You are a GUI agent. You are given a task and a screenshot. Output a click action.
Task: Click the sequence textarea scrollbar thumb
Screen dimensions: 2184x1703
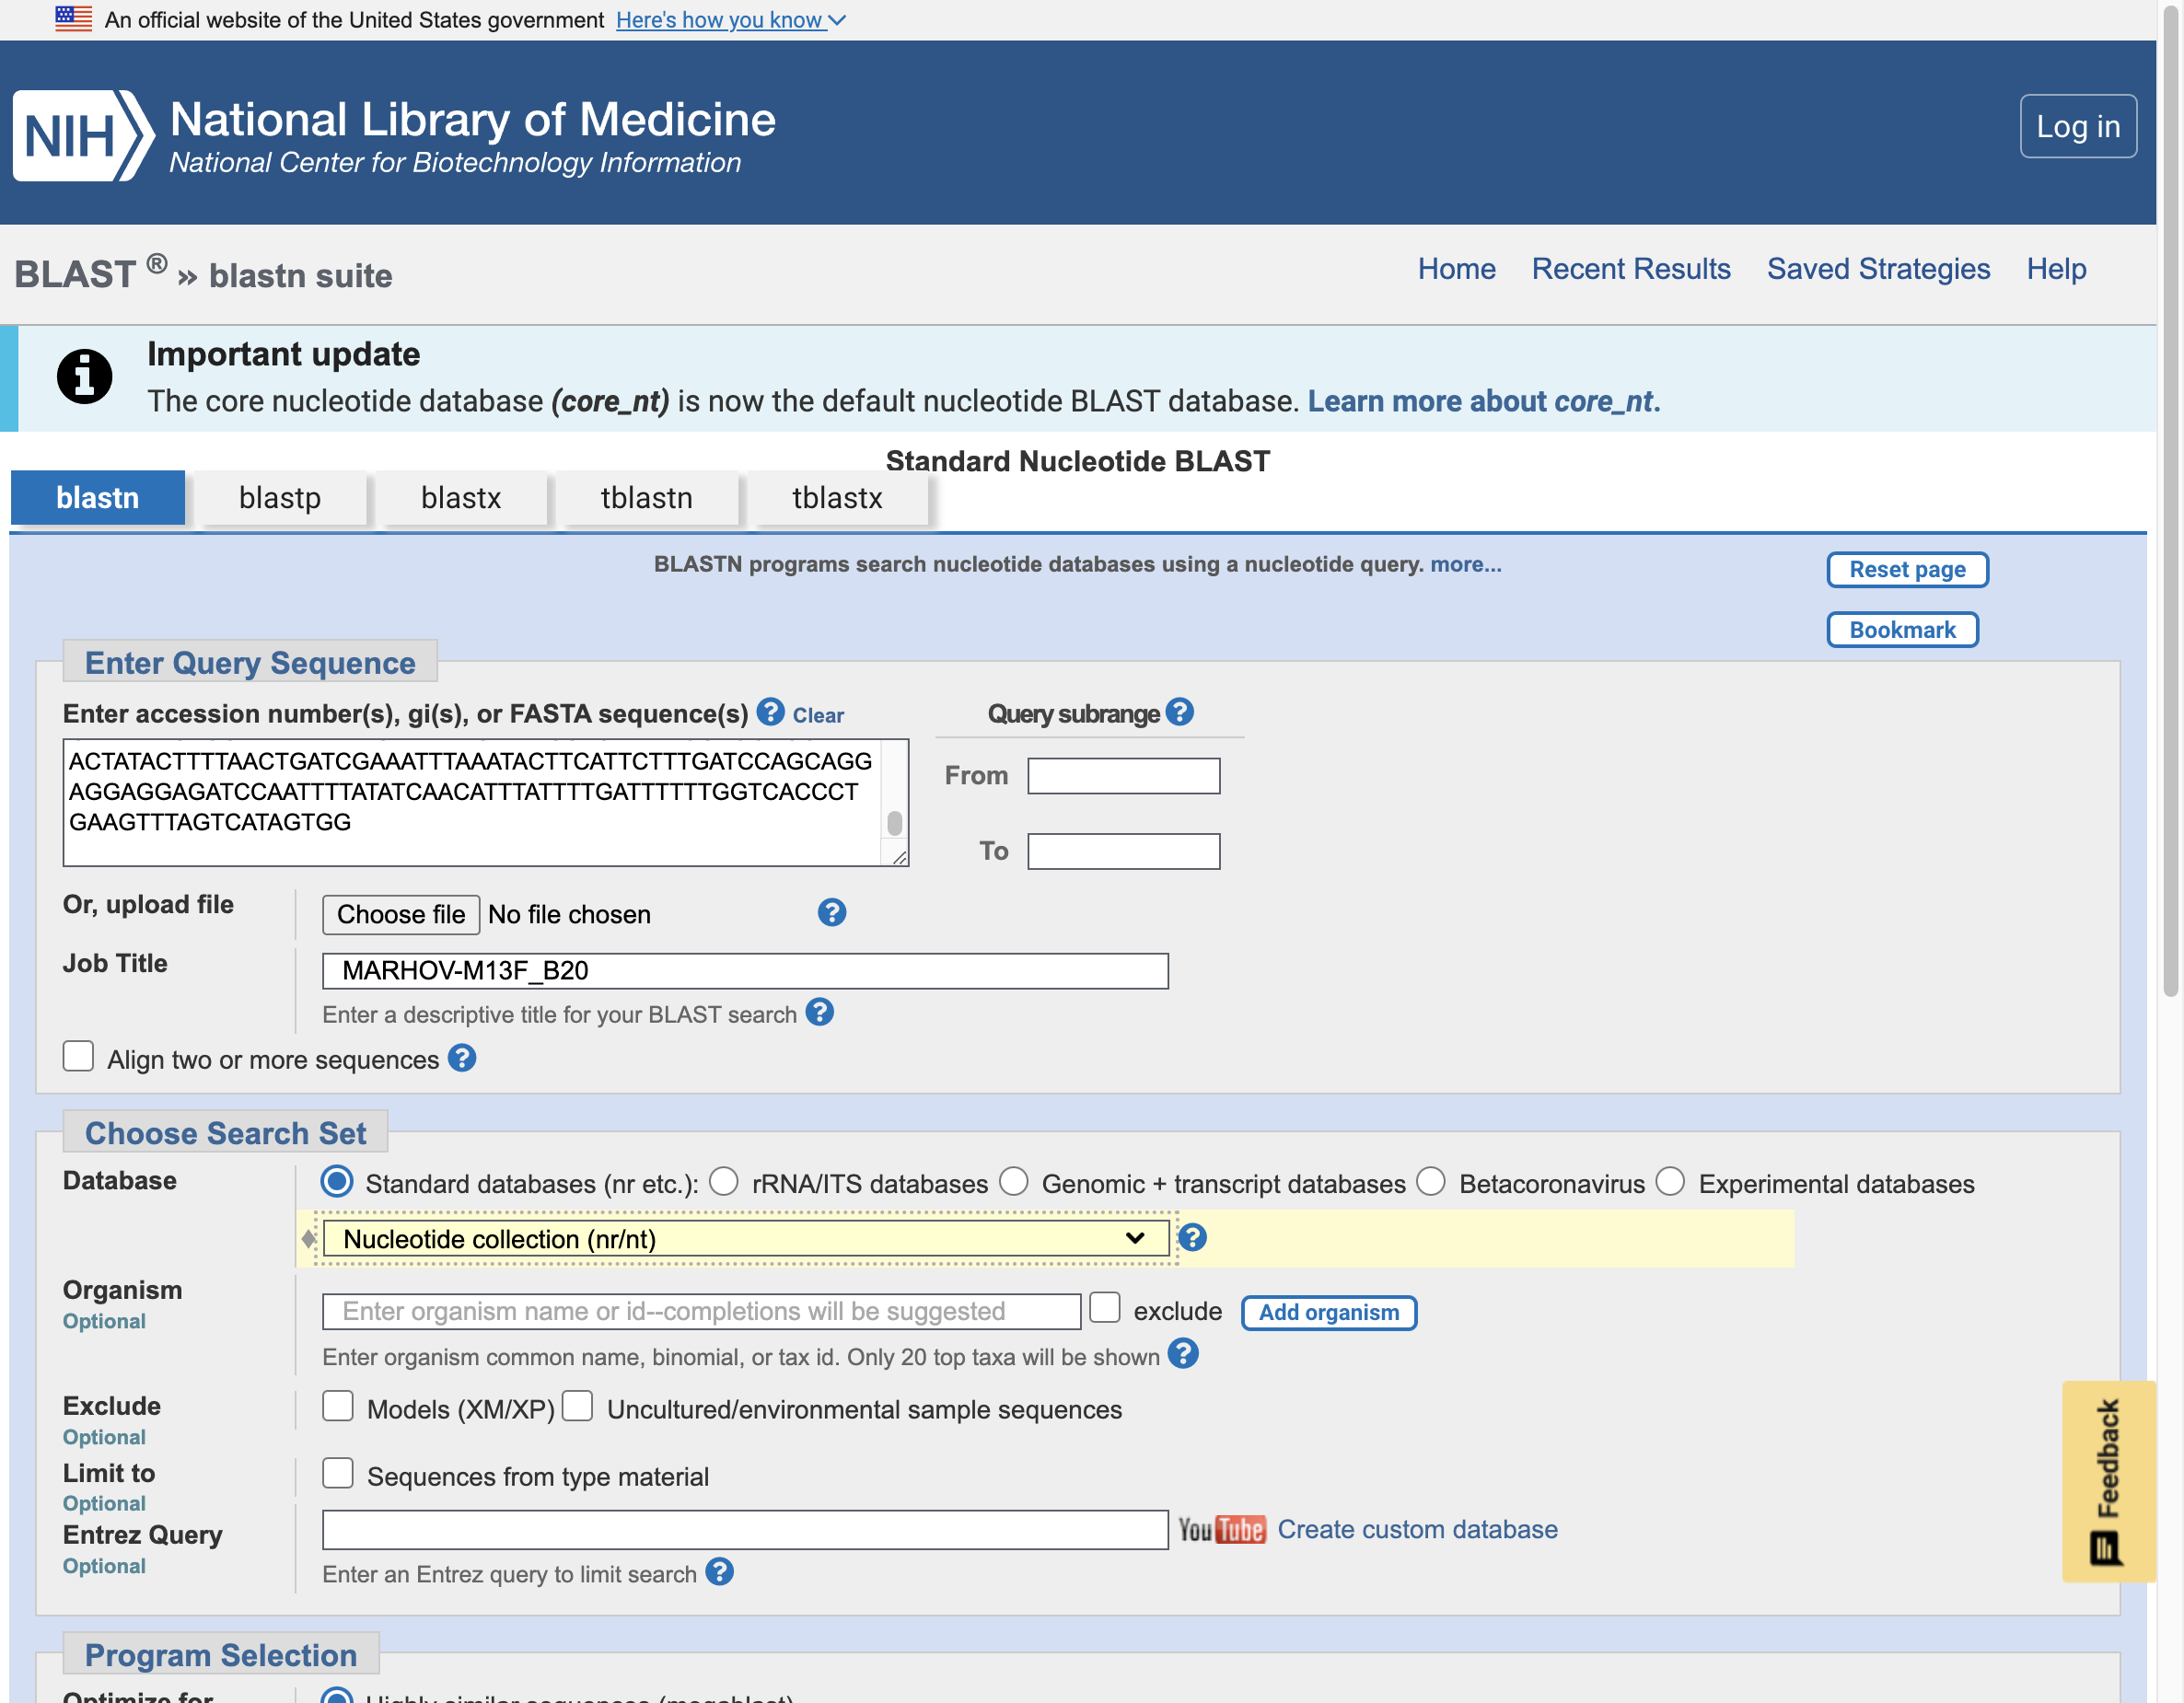point(895,824)
